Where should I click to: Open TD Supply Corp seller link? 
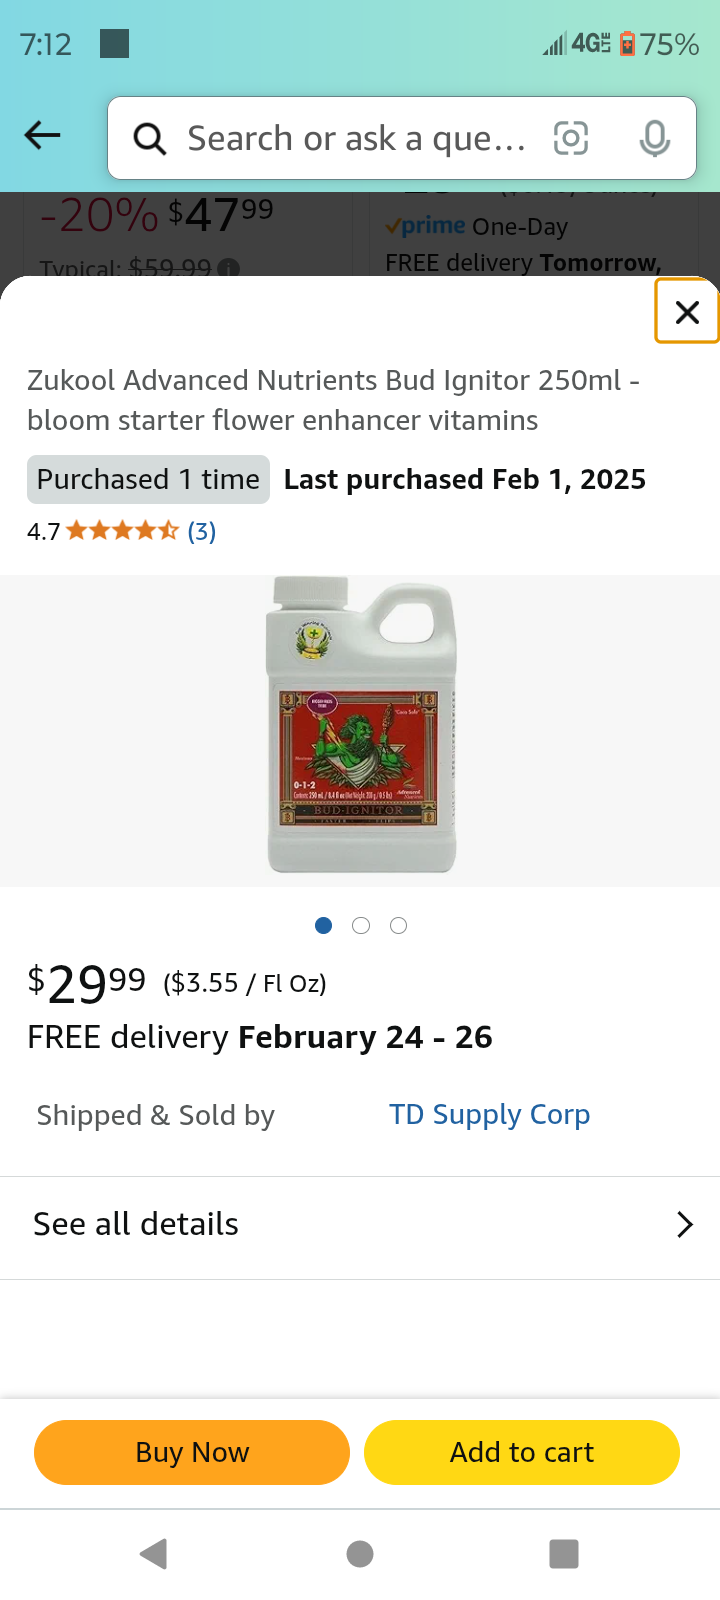(x=489, y=1114)
